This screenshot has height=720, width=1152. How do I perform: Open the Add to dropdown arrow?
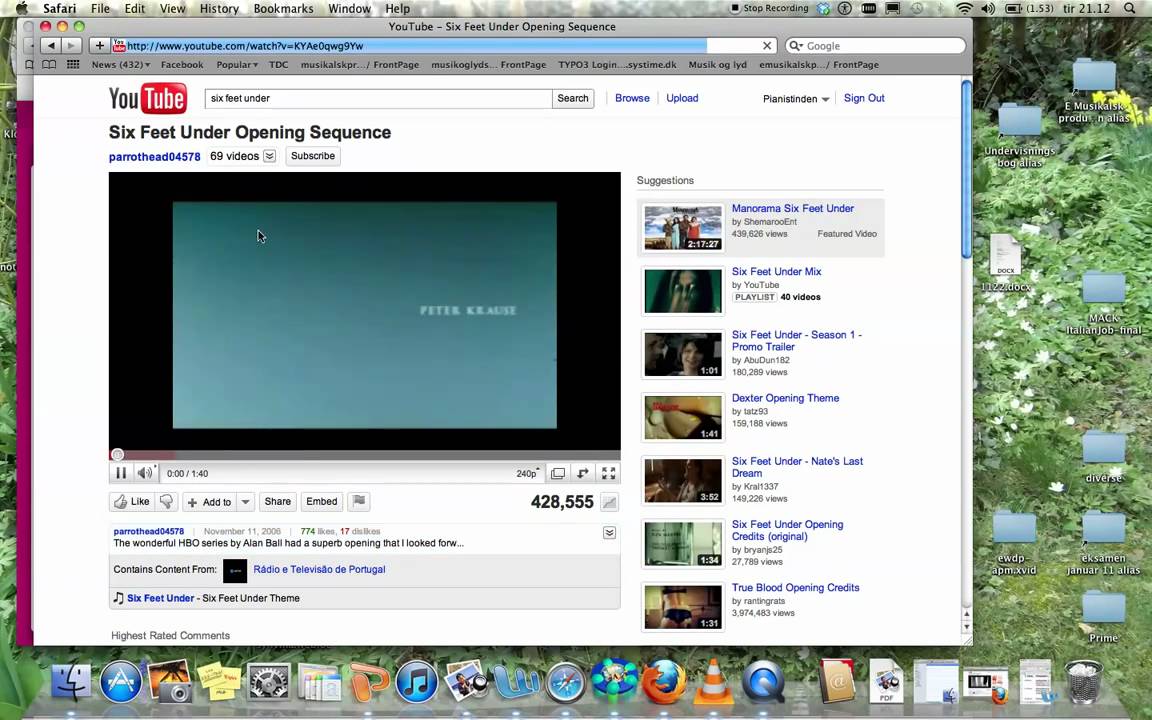245,502
